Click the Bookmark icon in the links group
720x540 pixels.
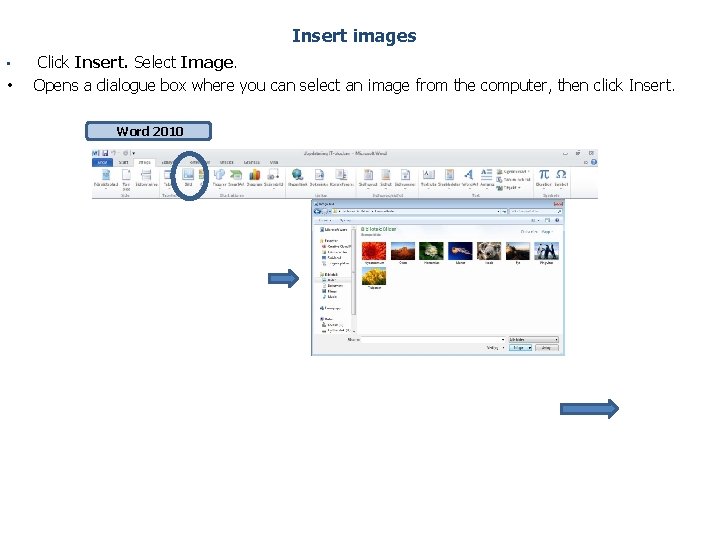(x=319, y=174)
